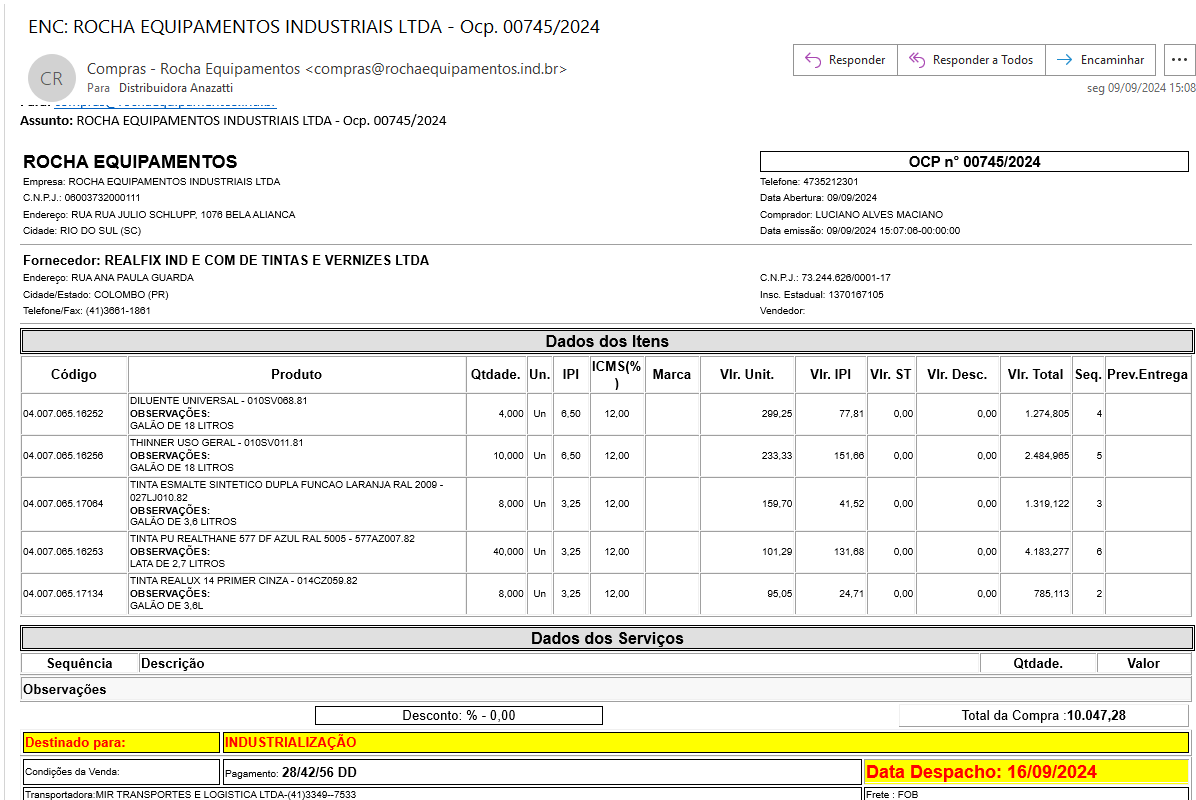Forward the email with Encaminhar
Image resolution: width=1196 pixels, height=800 pixels.
pos(1101,60)
